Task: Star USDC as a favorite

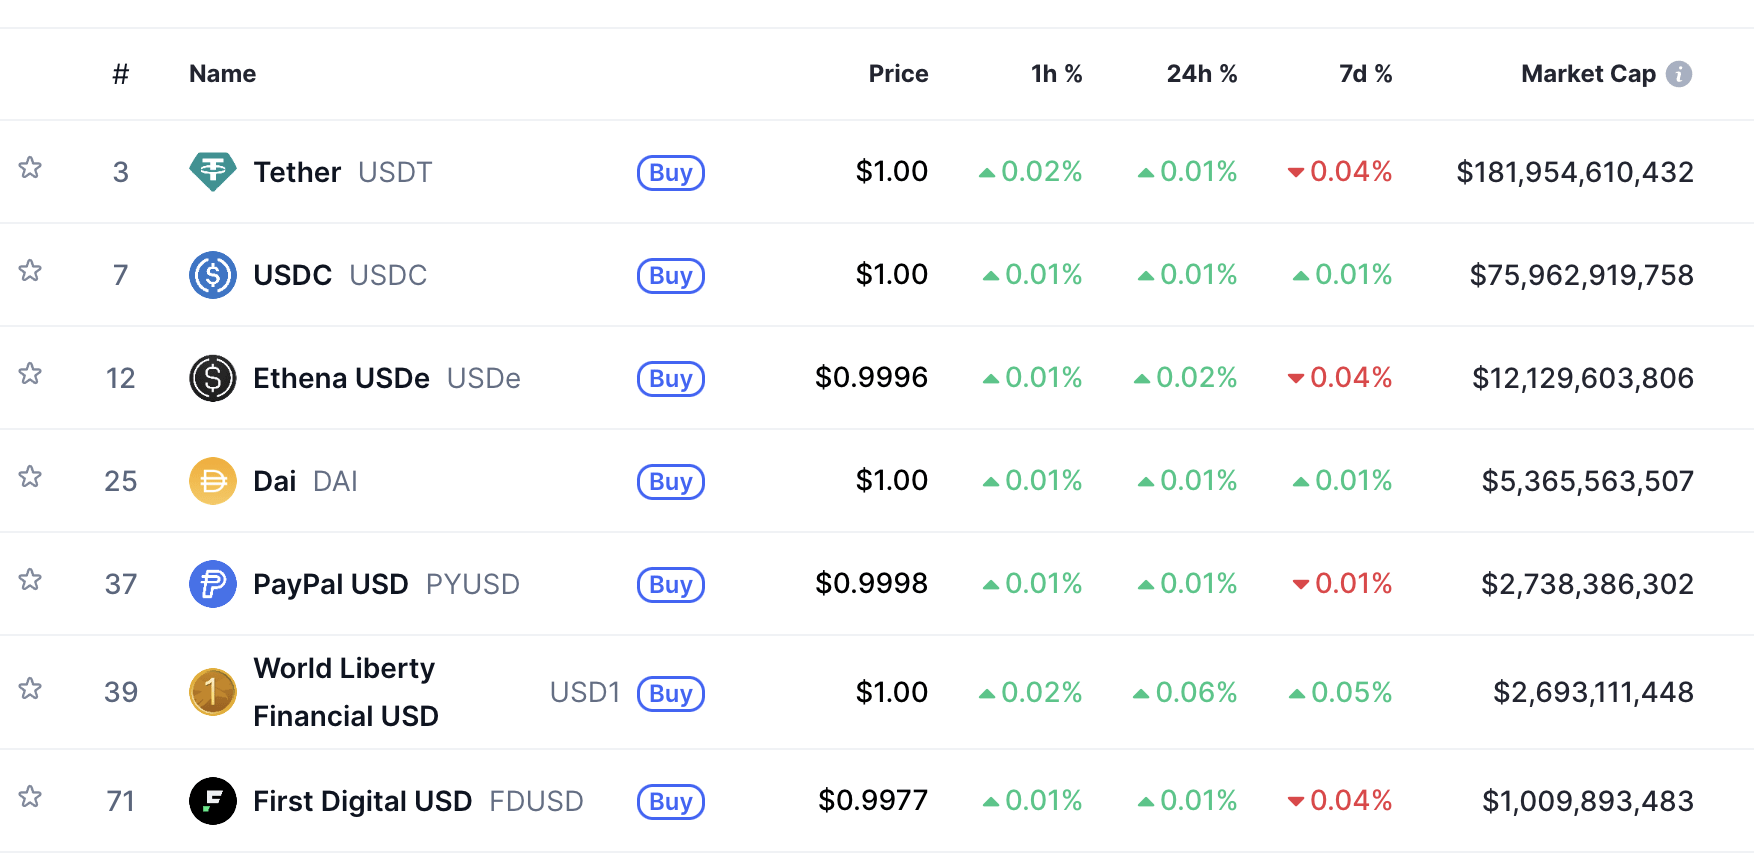Action: [30, 271]
